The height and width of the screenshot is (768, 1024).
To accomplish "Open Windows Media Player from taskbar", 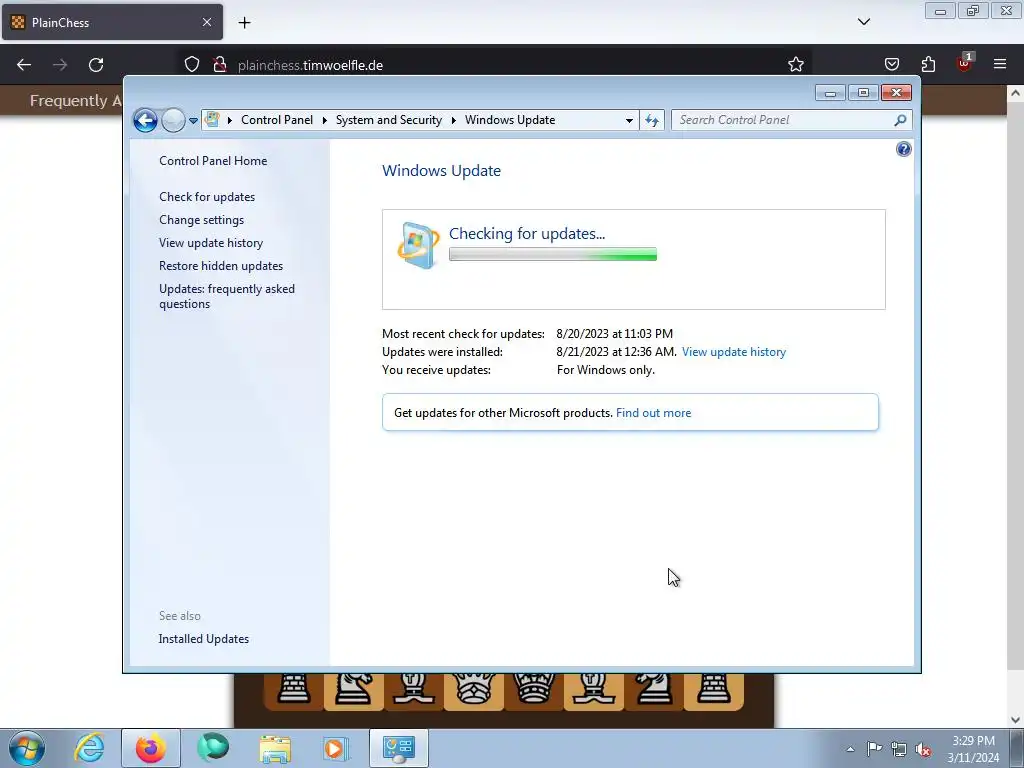I will 336,748.
